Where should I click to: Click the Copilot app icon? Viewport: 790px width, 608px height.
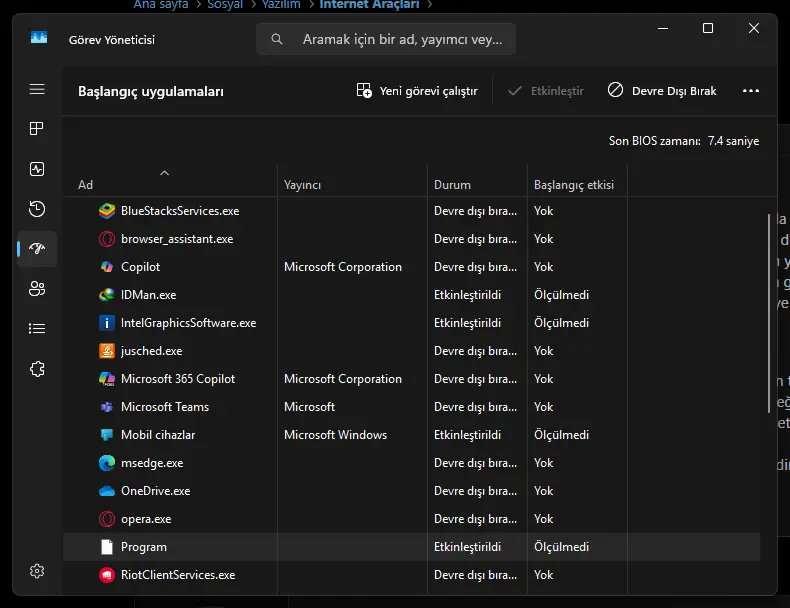pyautogui.click(x=107, y=267)
